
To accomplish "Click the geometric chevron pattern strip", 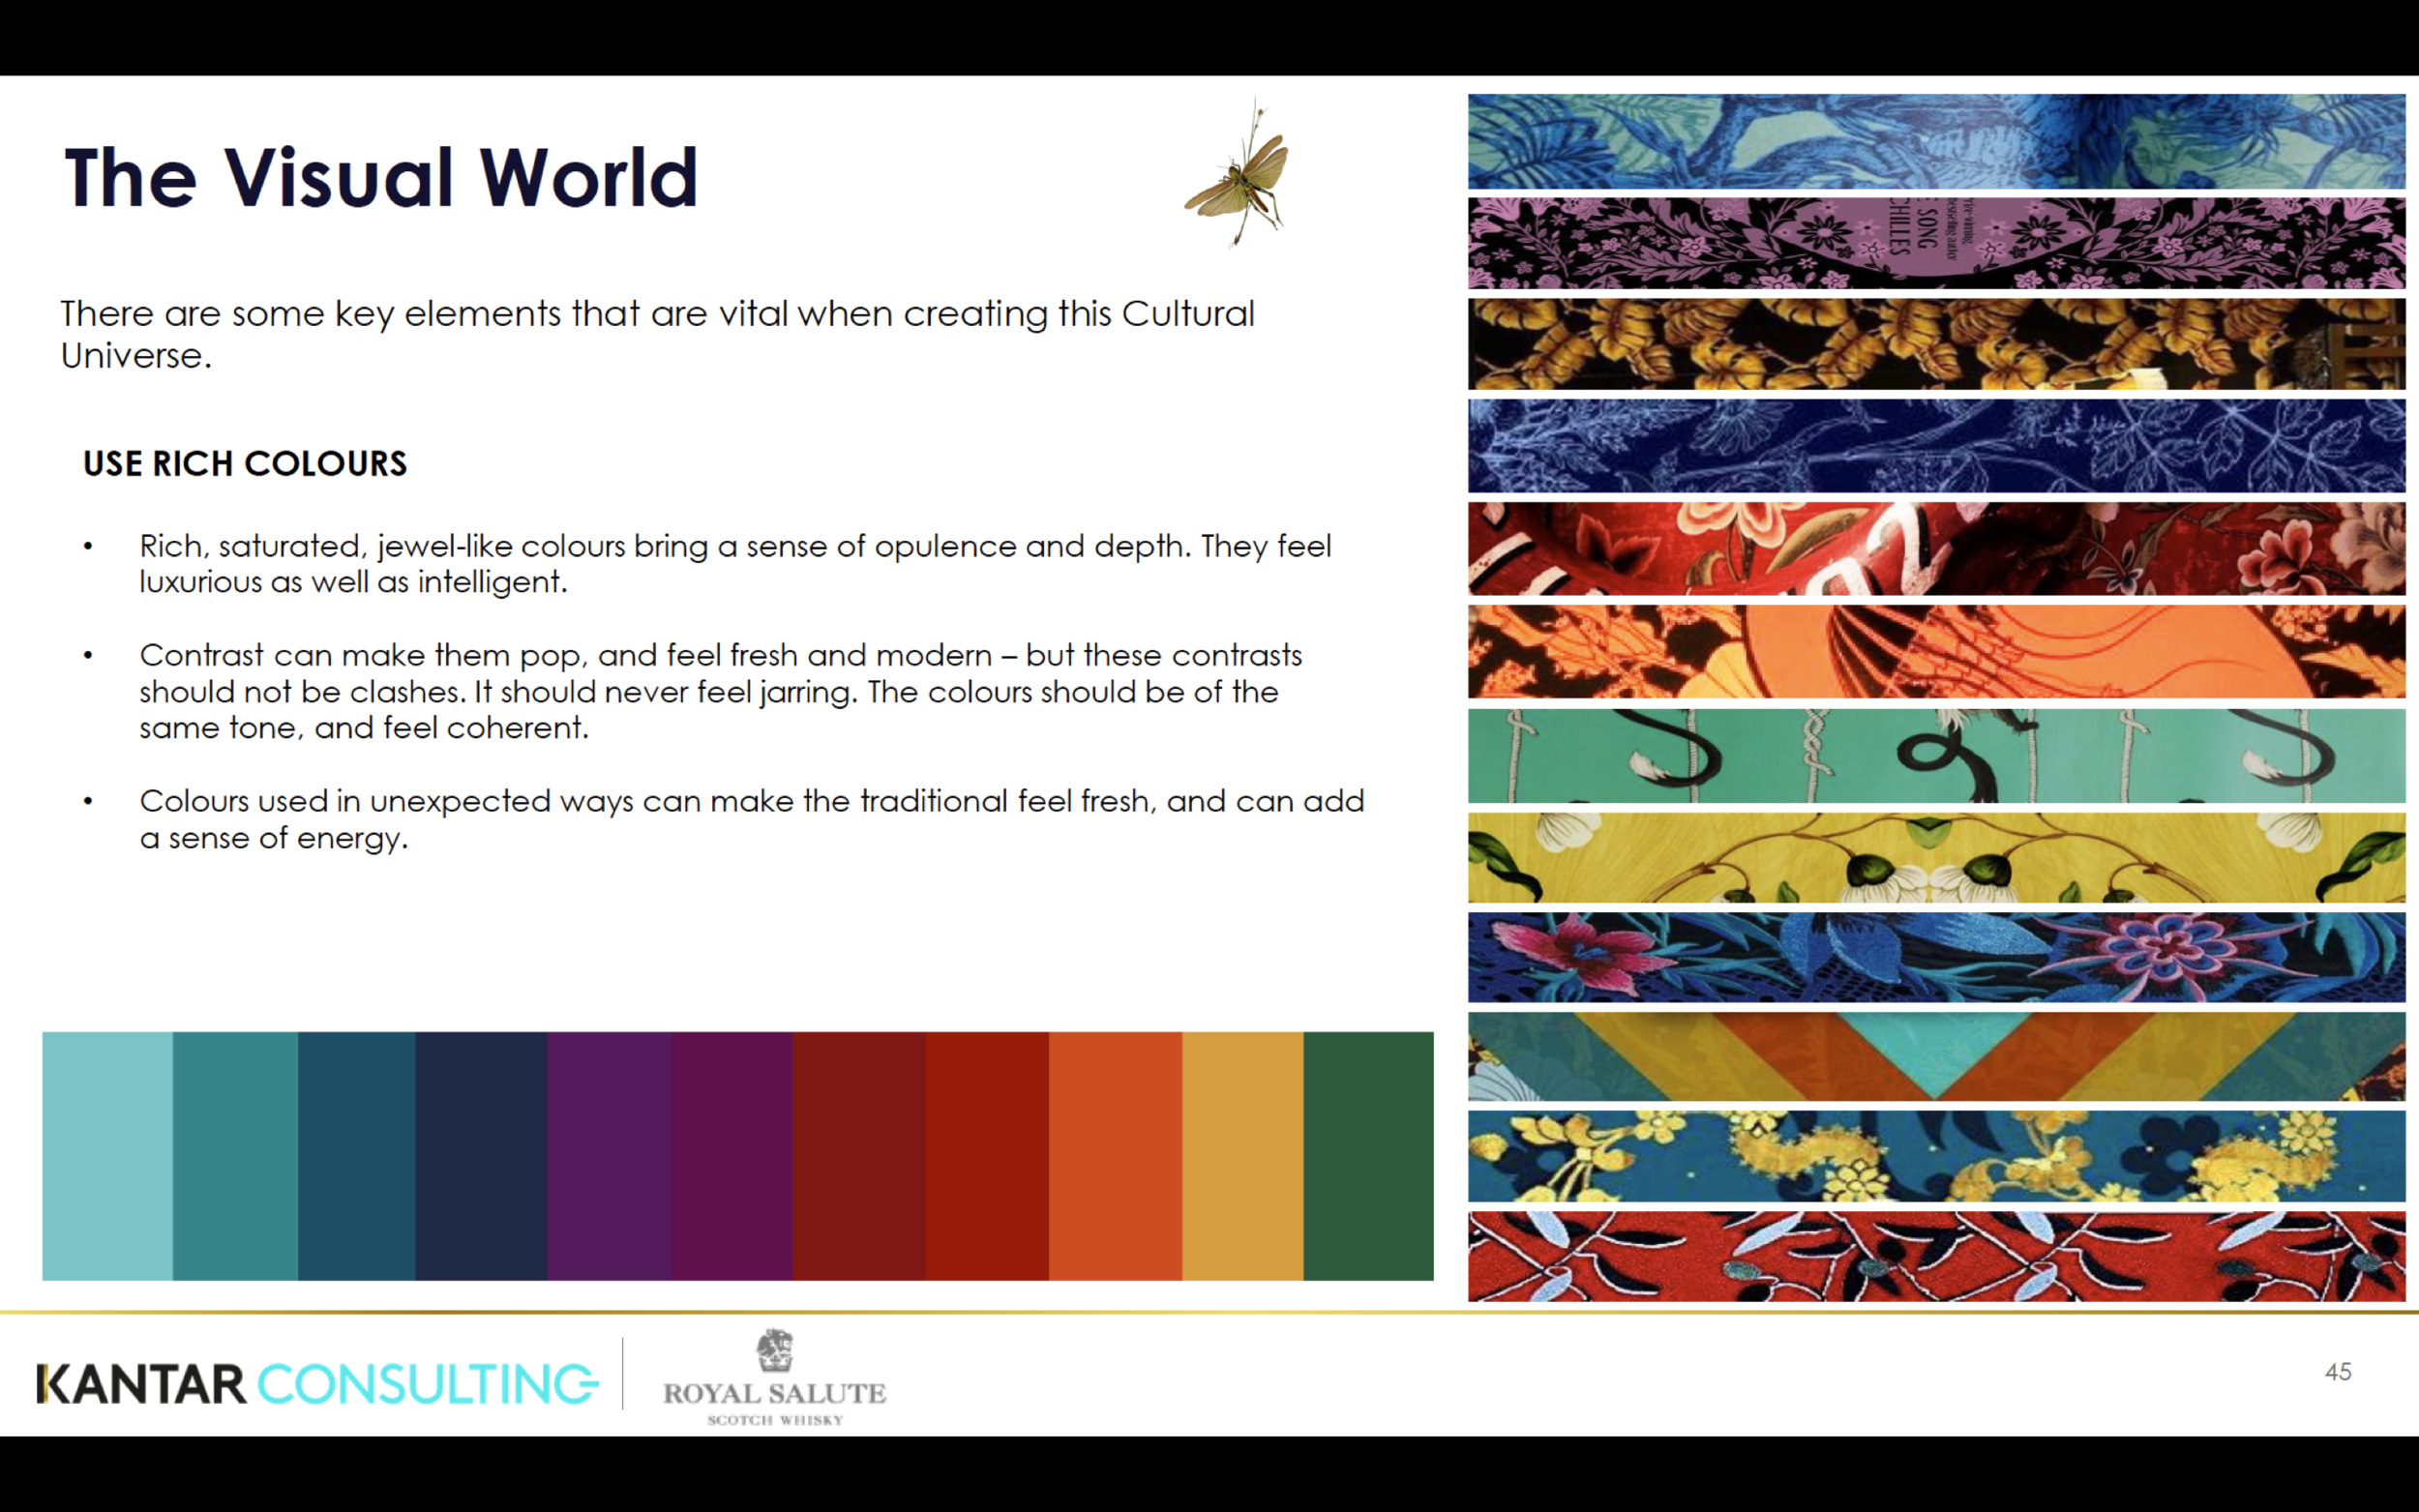I will pos(1936,1057).
